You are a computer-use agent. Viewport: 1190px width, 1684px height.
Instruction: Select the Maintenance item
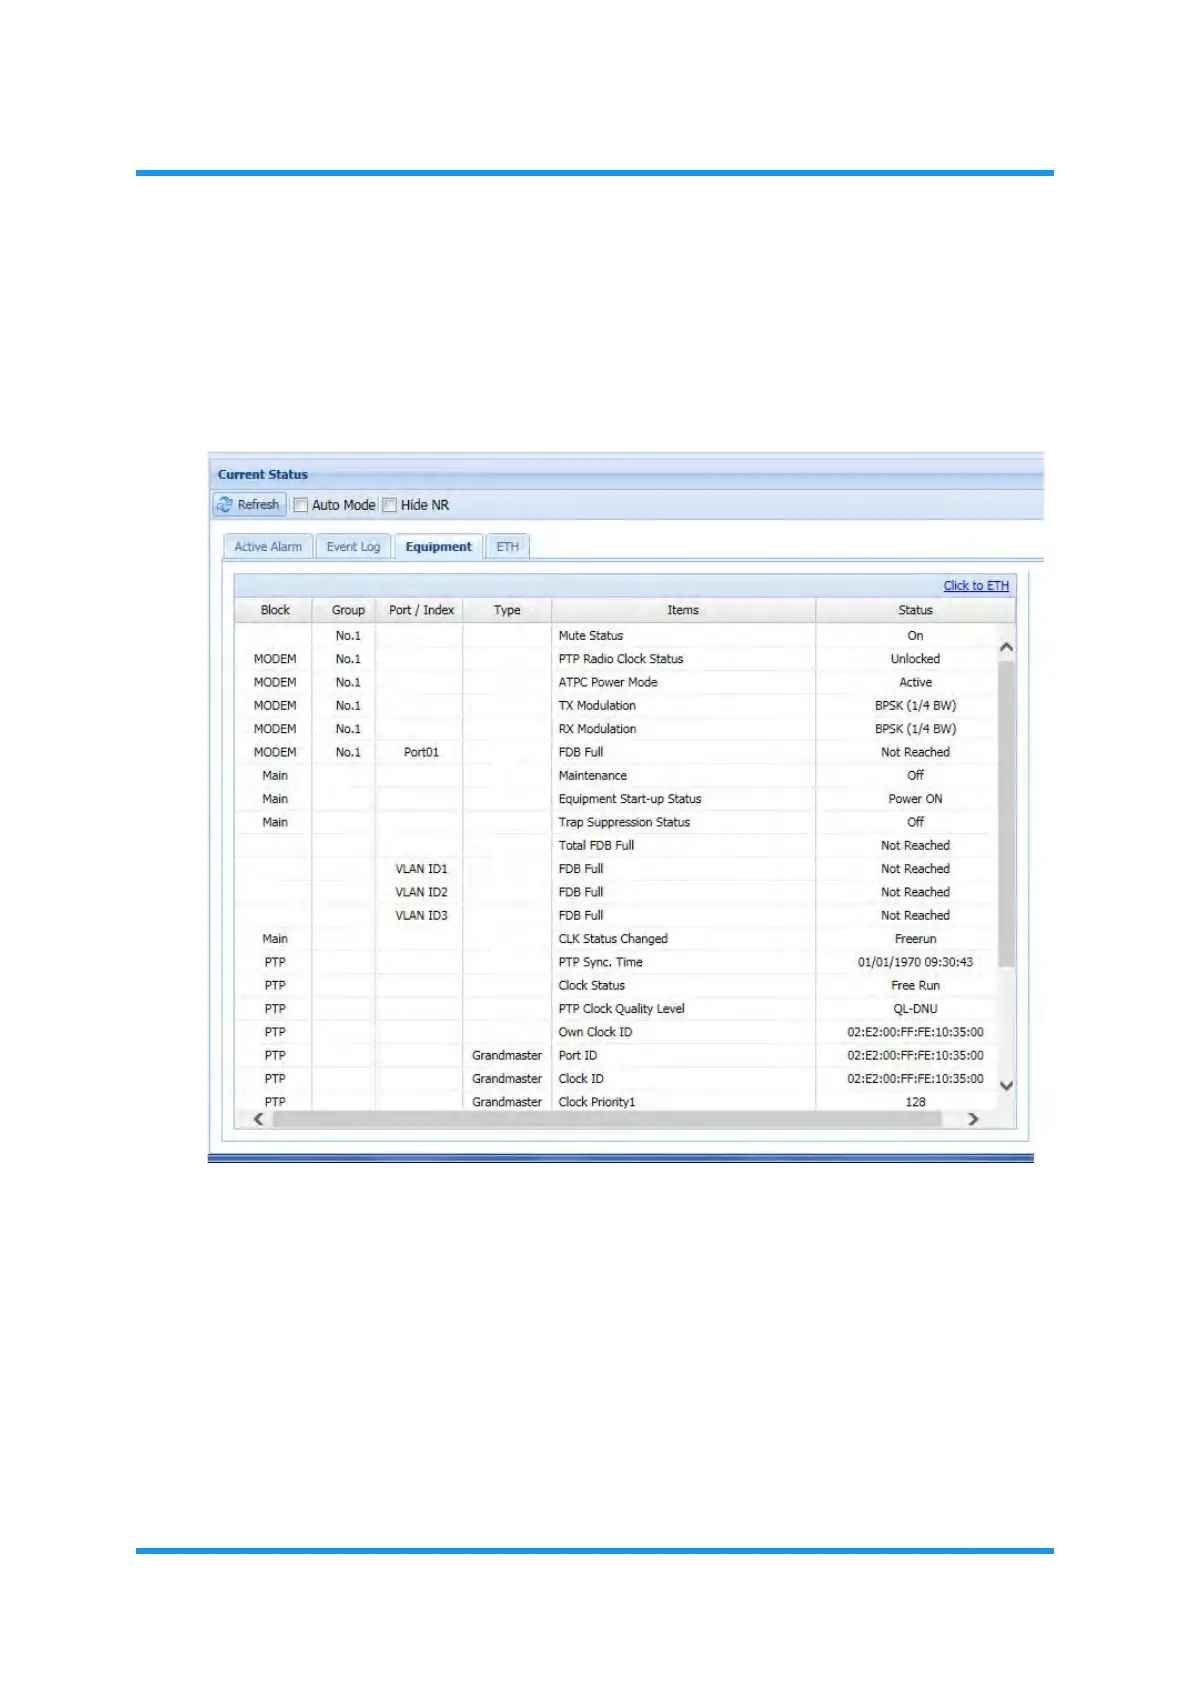593,776
